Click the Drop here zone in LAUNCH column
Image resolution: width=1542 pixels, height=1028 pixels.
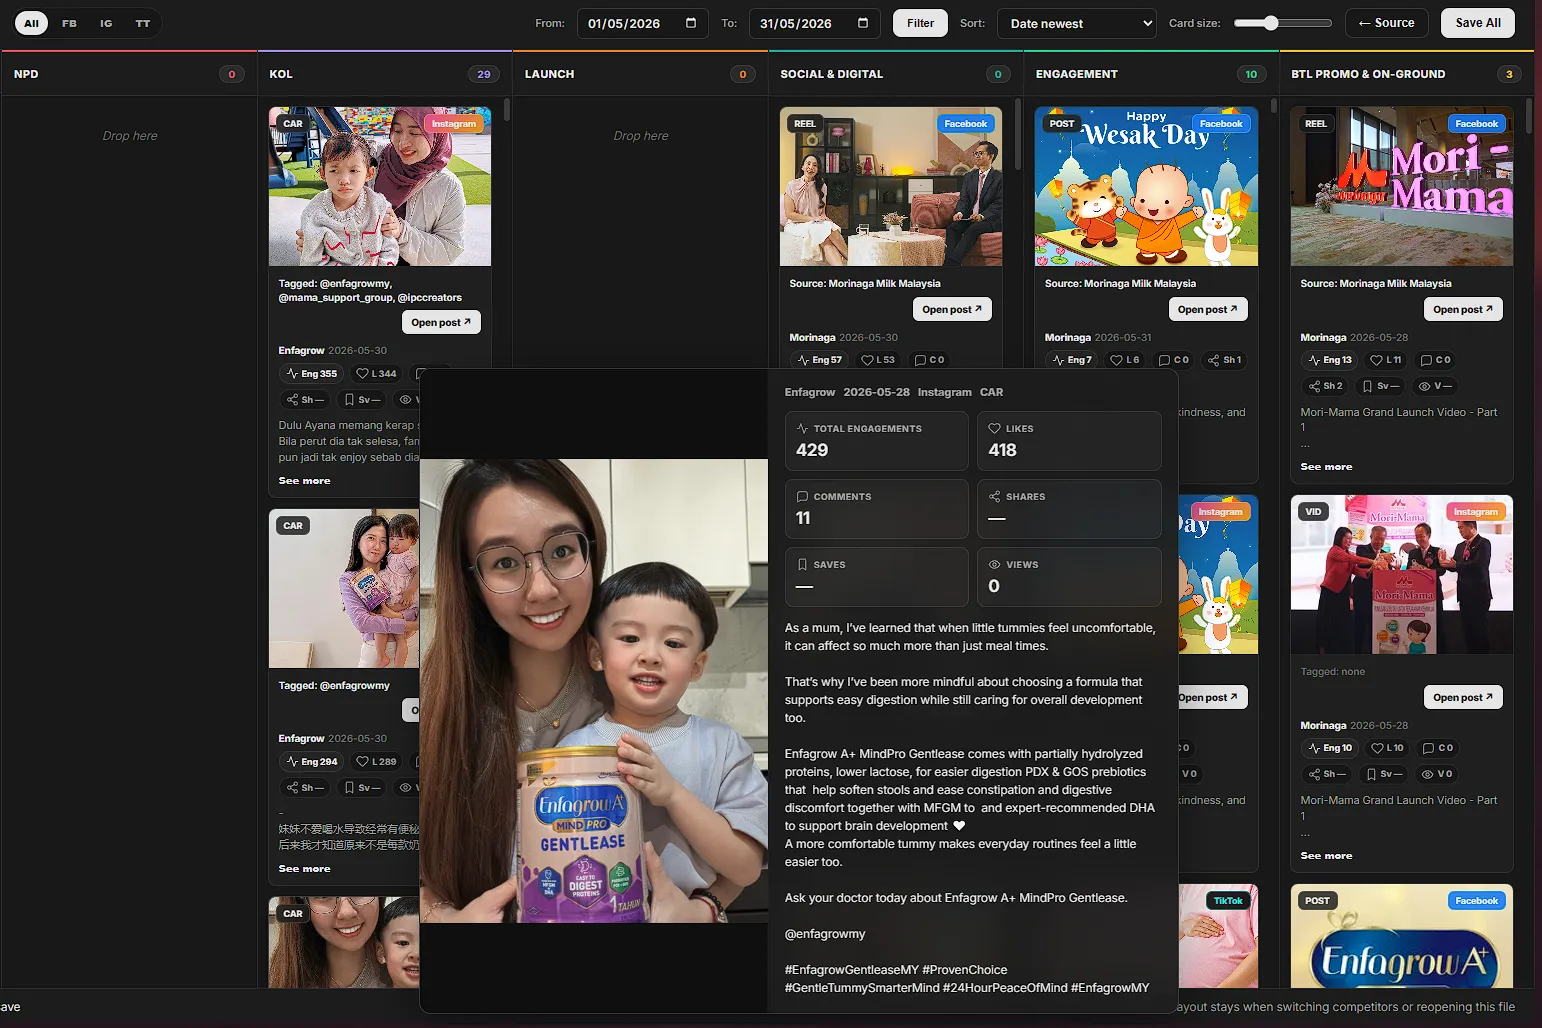tap(641, 136)
